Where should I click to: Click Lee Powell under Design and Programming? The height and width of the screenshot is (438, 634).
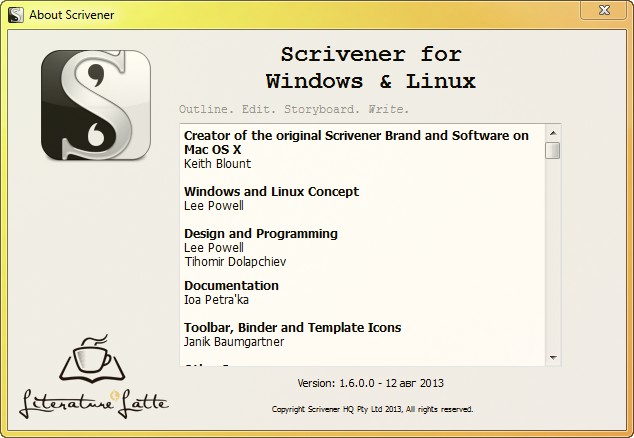coord(214,248)
